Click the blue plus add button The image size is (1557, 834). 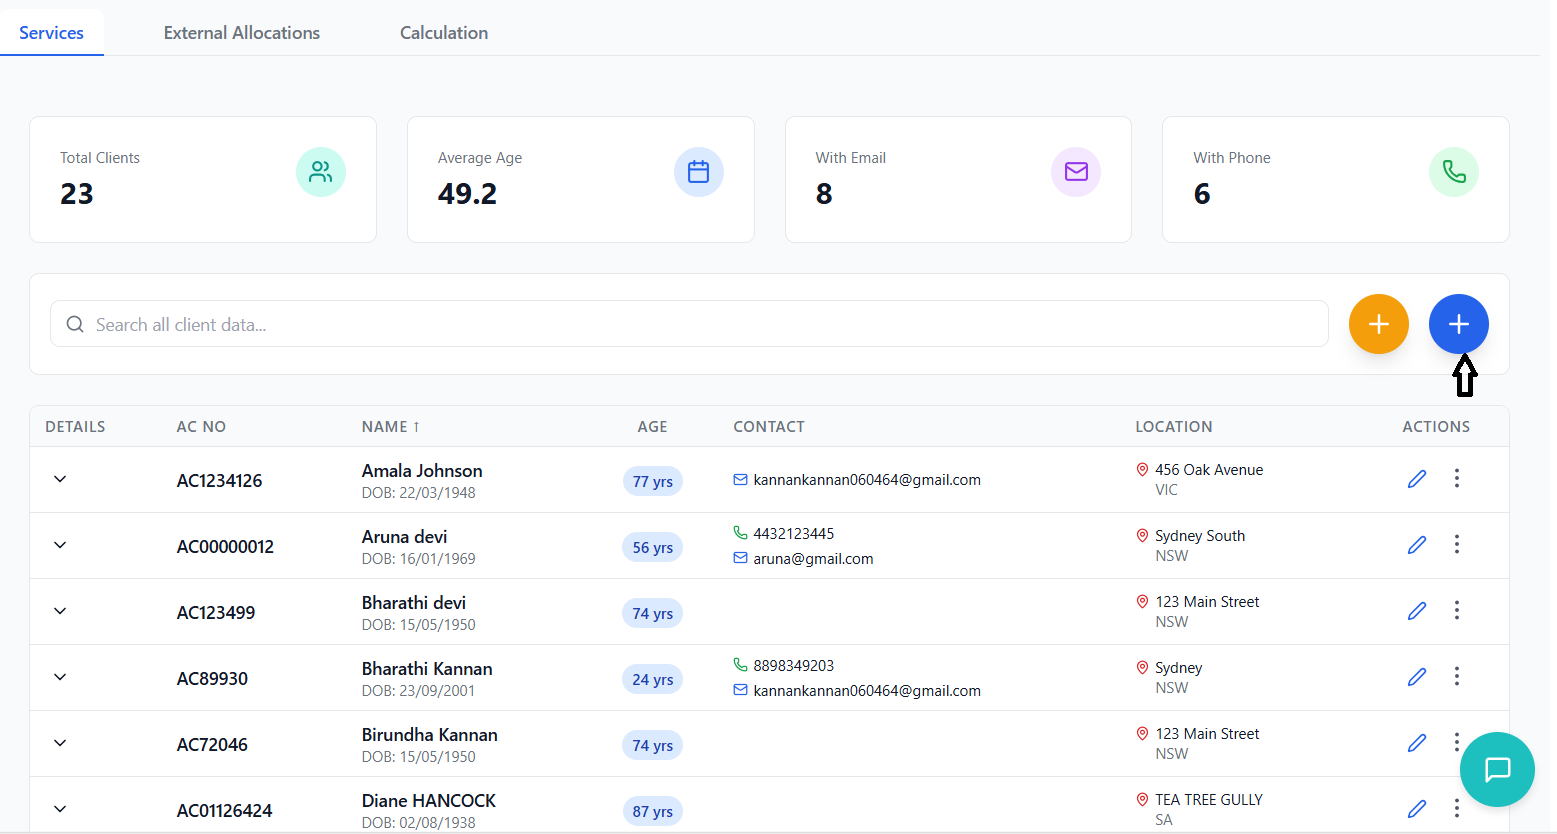(x=1458, y=324)
